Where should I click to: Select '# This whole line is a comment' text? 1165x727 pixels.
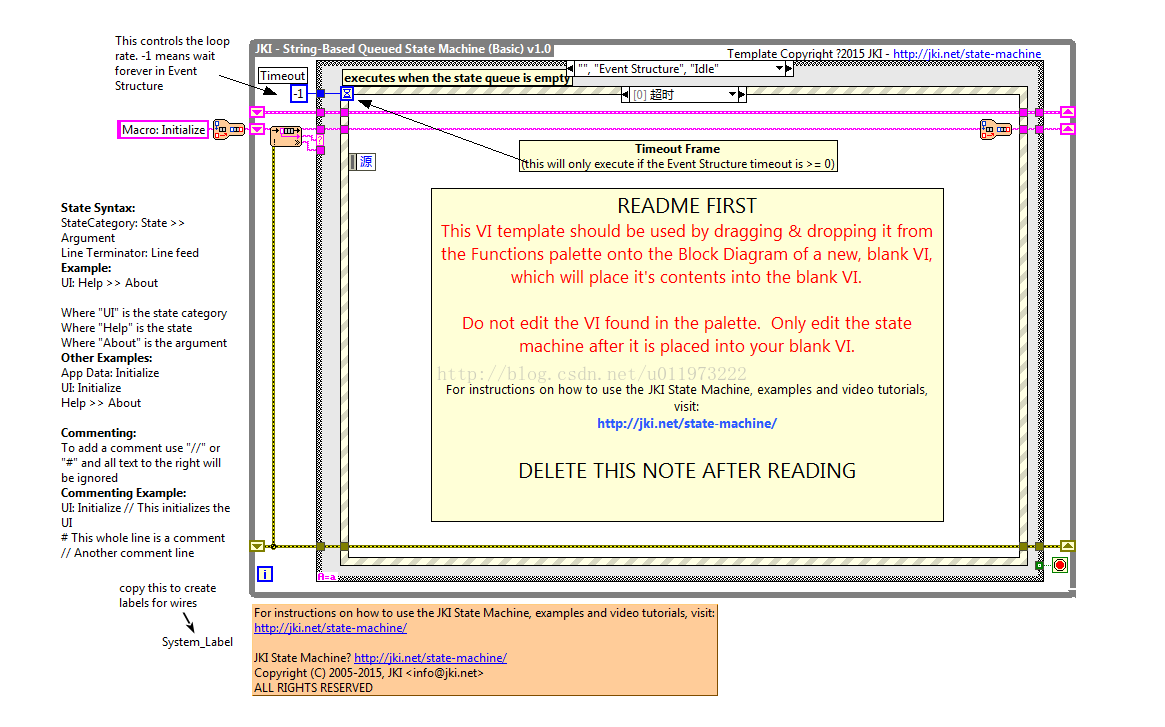pyautogui.click(x=143, y=538)
